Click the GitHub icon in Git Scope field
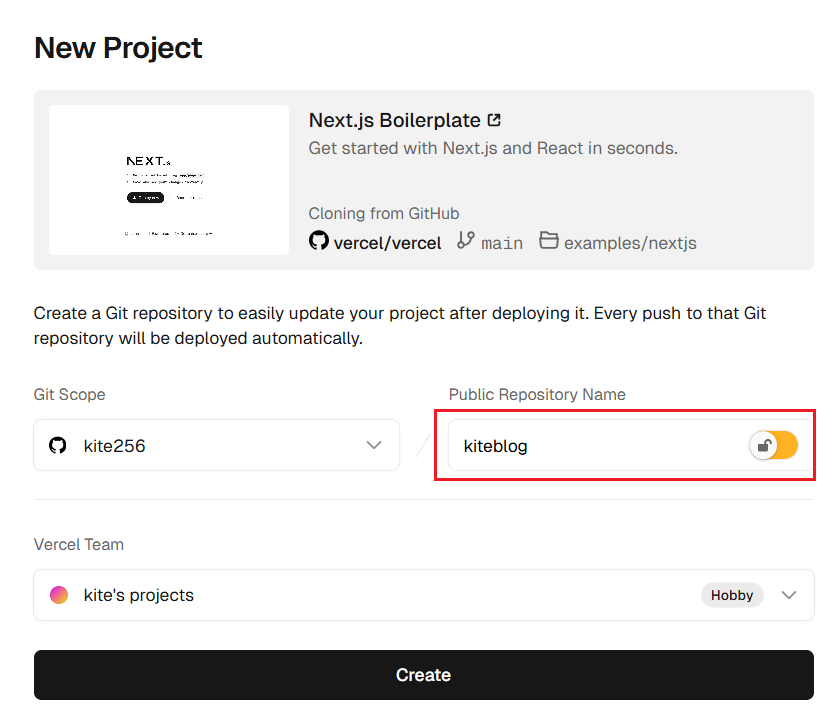The width and height of the screenshot is (836, 714). (58, 445)
